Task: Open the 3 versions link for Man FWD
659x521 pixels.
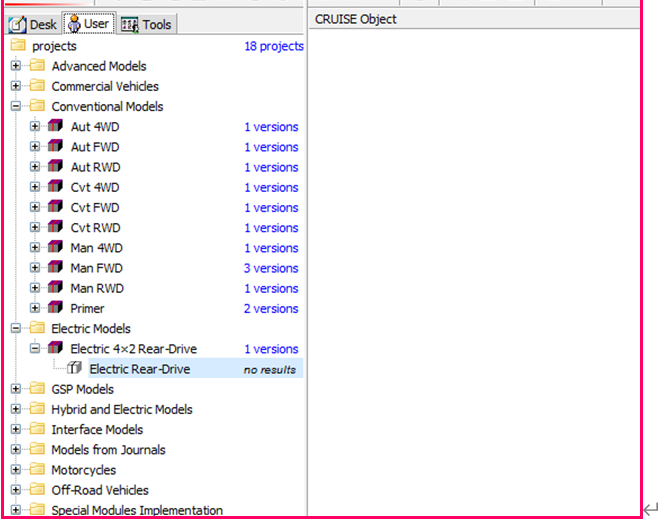Action: point(271,268)
